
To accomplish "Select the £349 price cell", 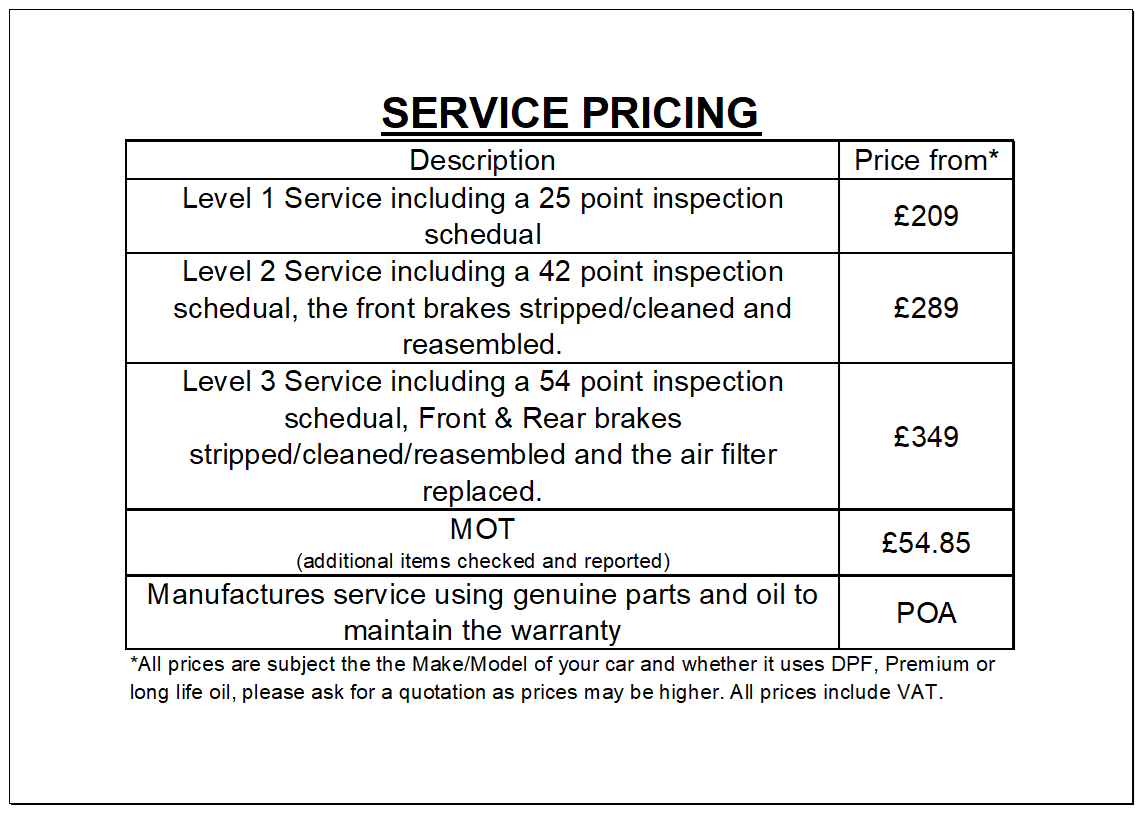I will point(926,437).
